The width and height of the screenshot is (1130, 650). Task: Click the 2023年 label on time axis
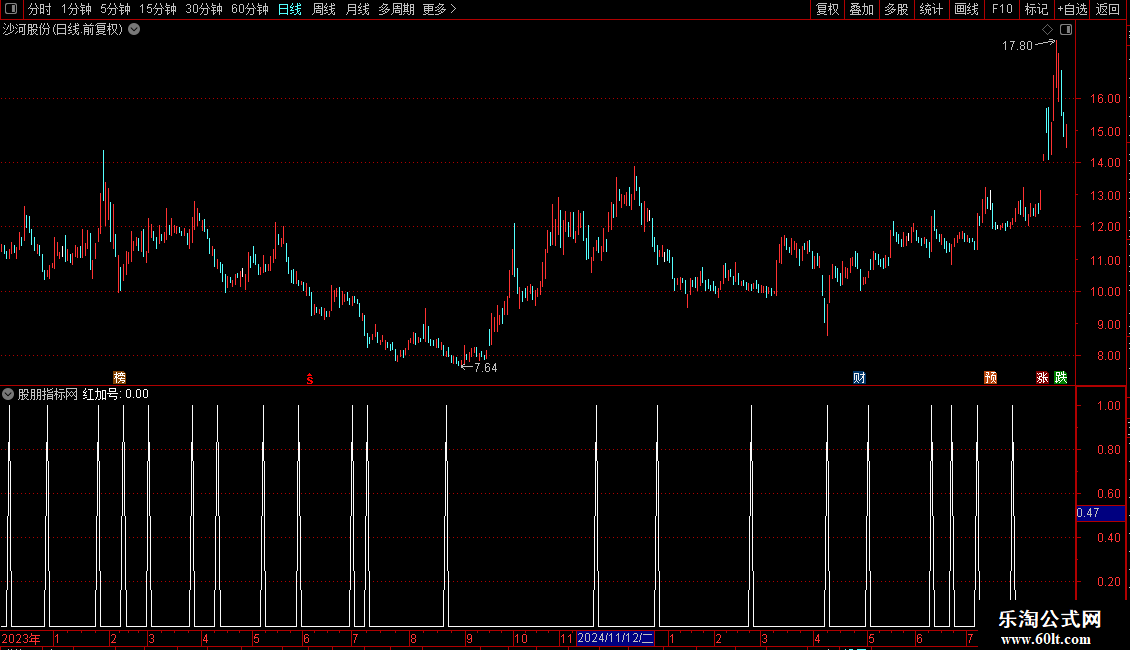coord(21,638)
